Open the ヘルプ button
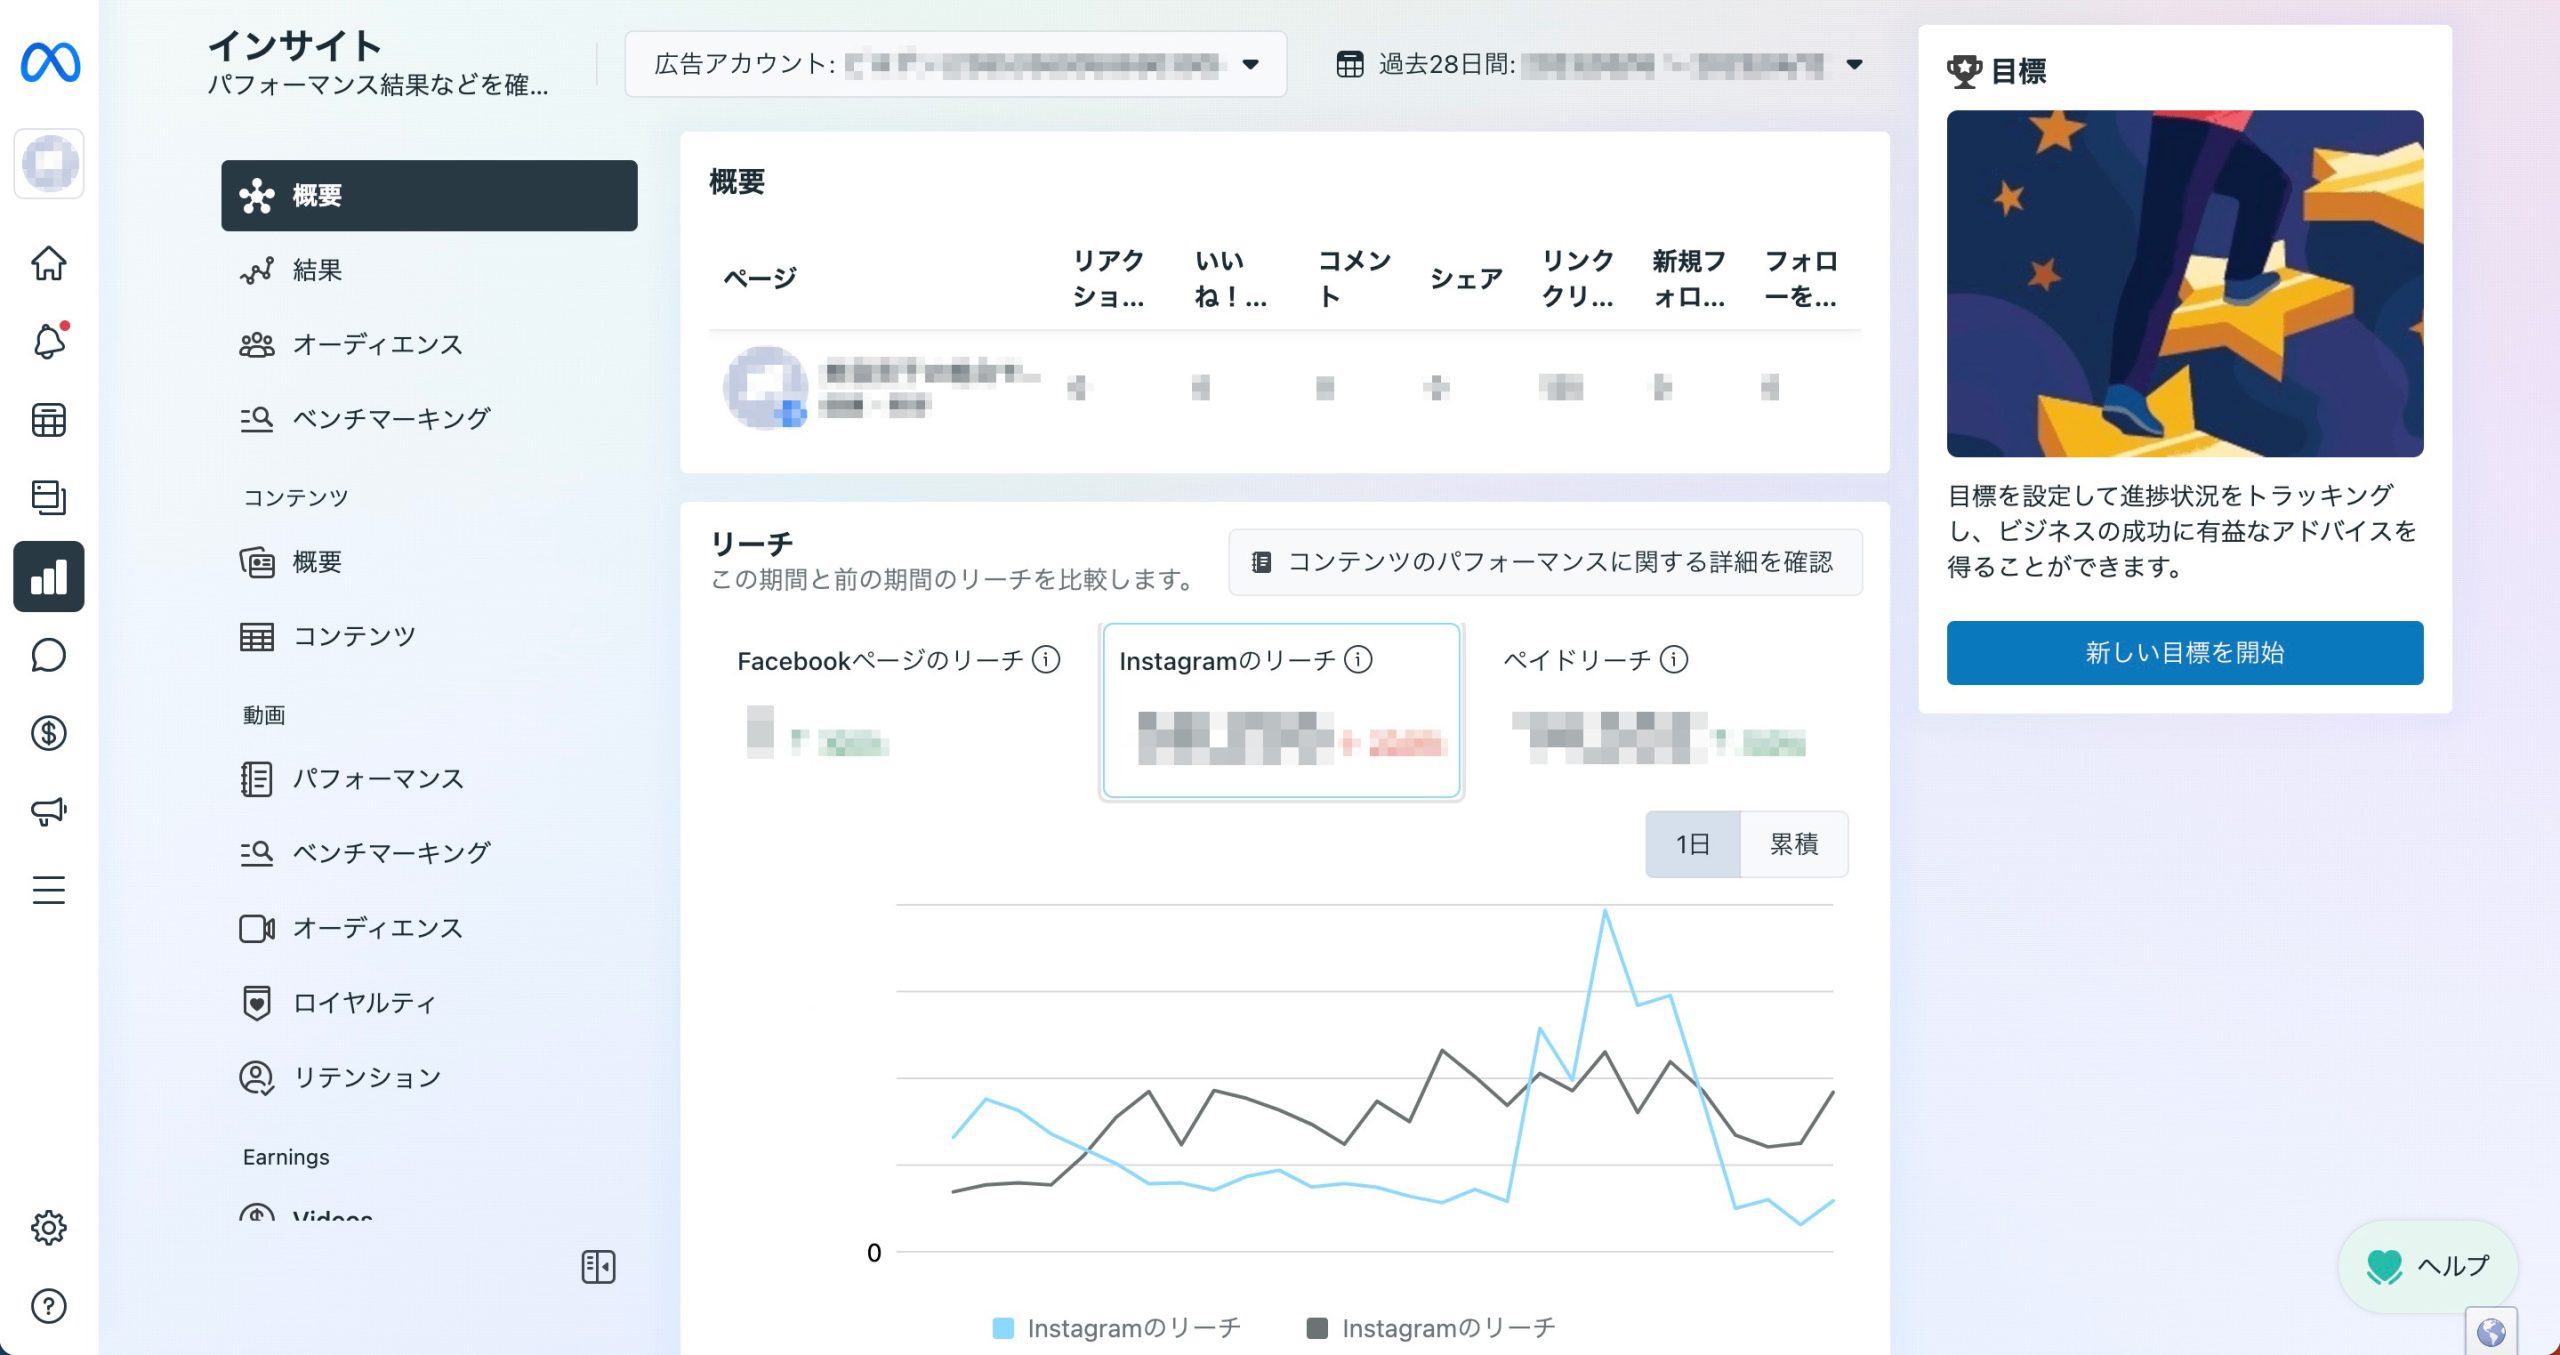 (2428, 1266)
